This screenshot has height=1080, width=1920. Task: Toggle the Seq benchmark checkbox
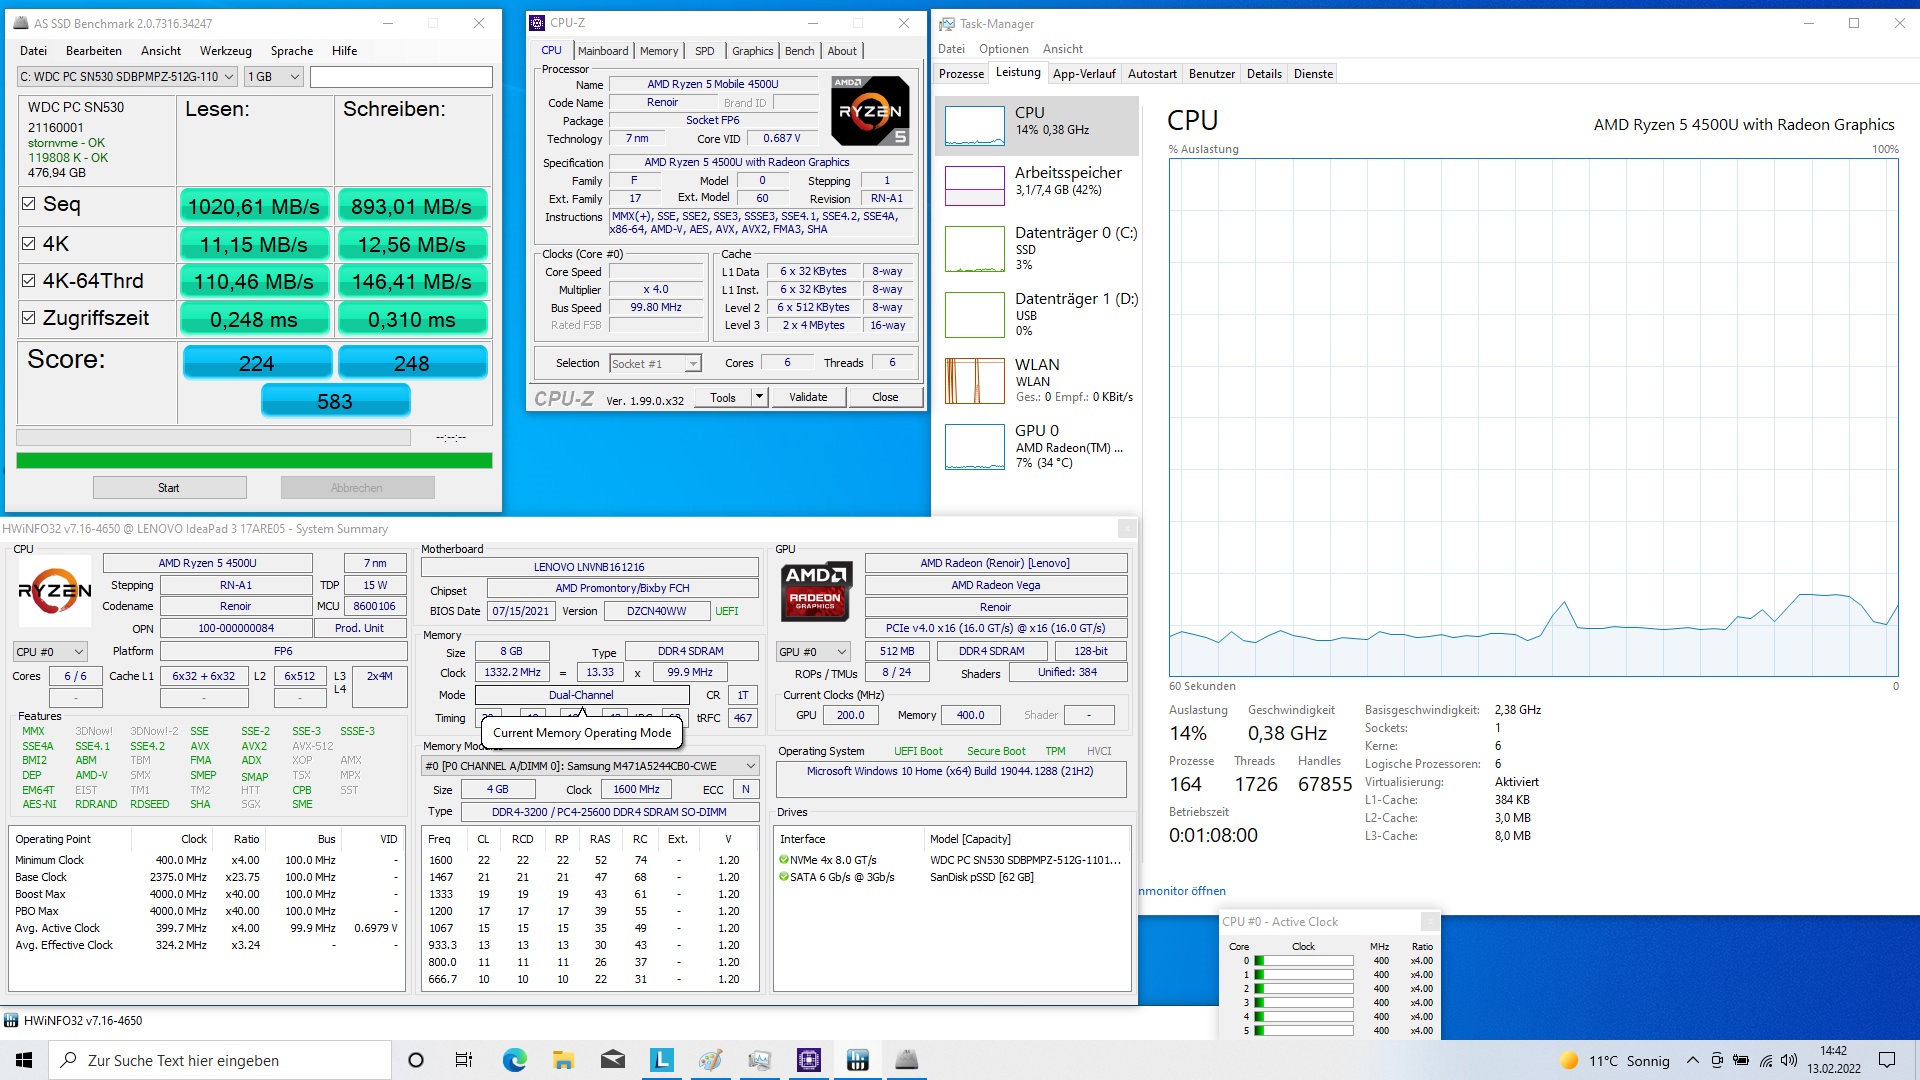pyautogui.click(x=29, y=204)
